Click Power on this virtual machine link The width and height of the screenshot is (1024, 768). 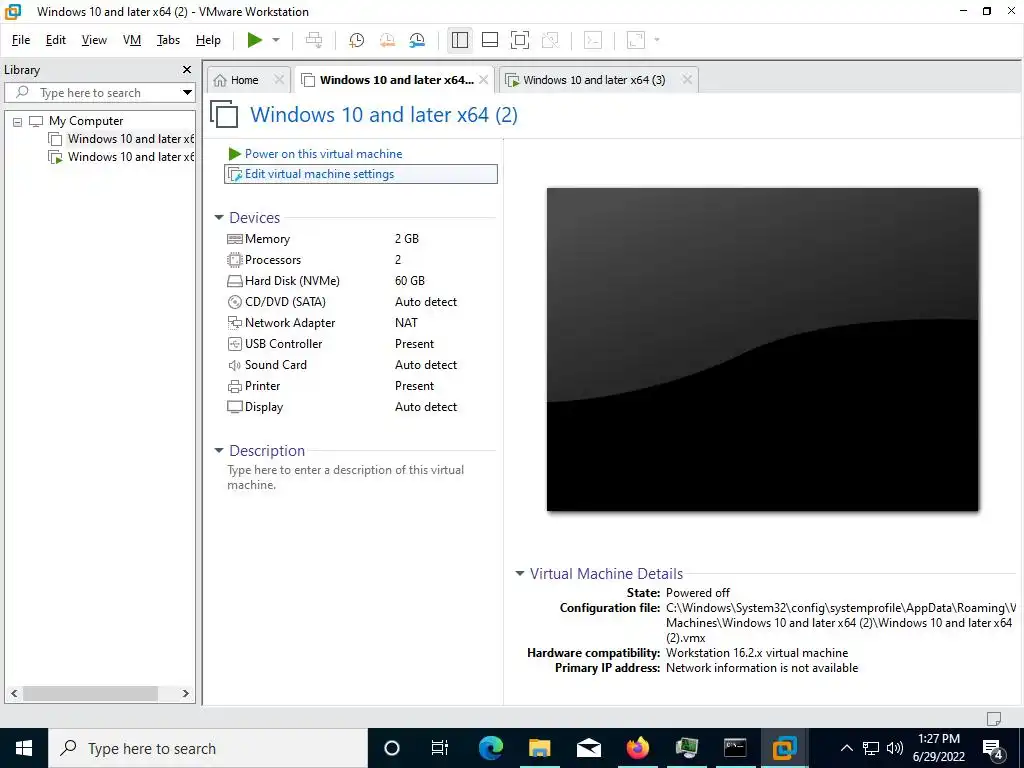323,154
